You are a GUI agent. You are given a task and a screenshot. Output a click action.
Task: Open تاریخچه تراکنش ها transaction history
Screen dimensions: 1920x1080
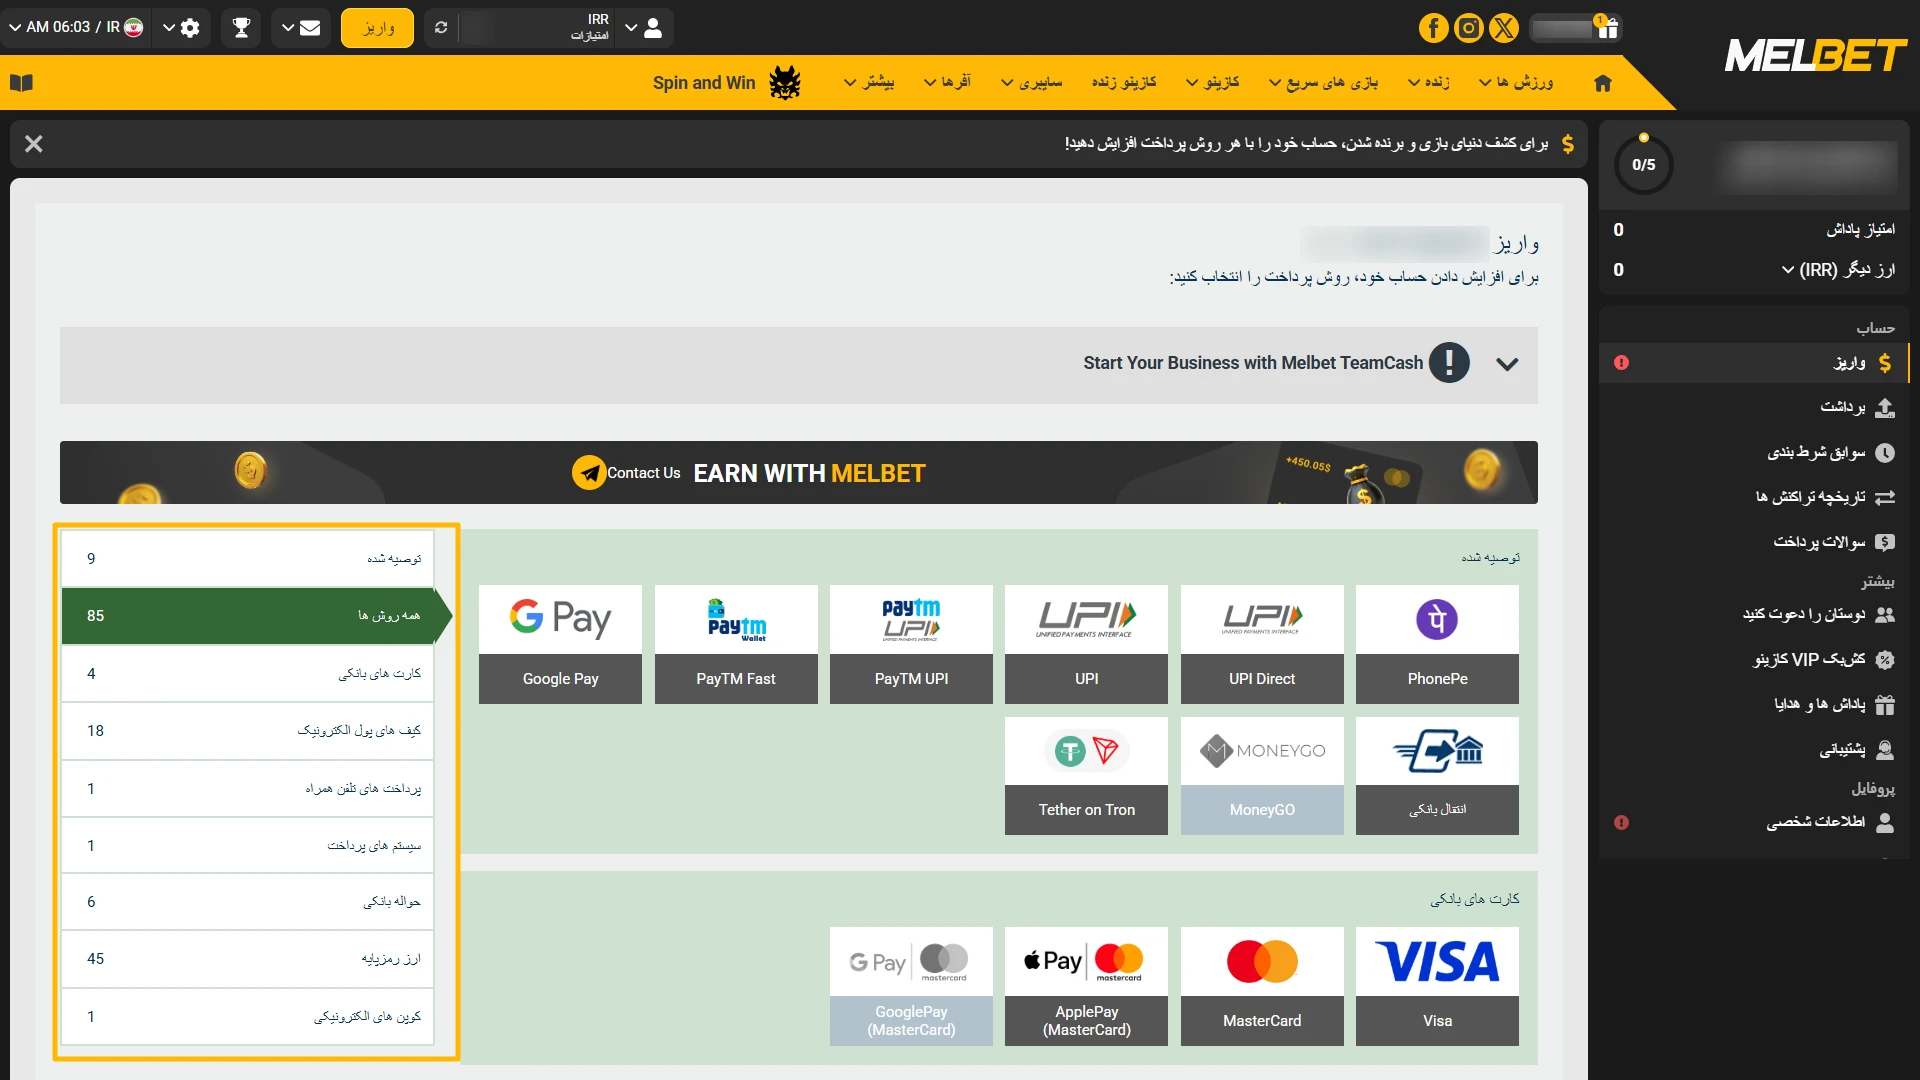point(1754,497)
